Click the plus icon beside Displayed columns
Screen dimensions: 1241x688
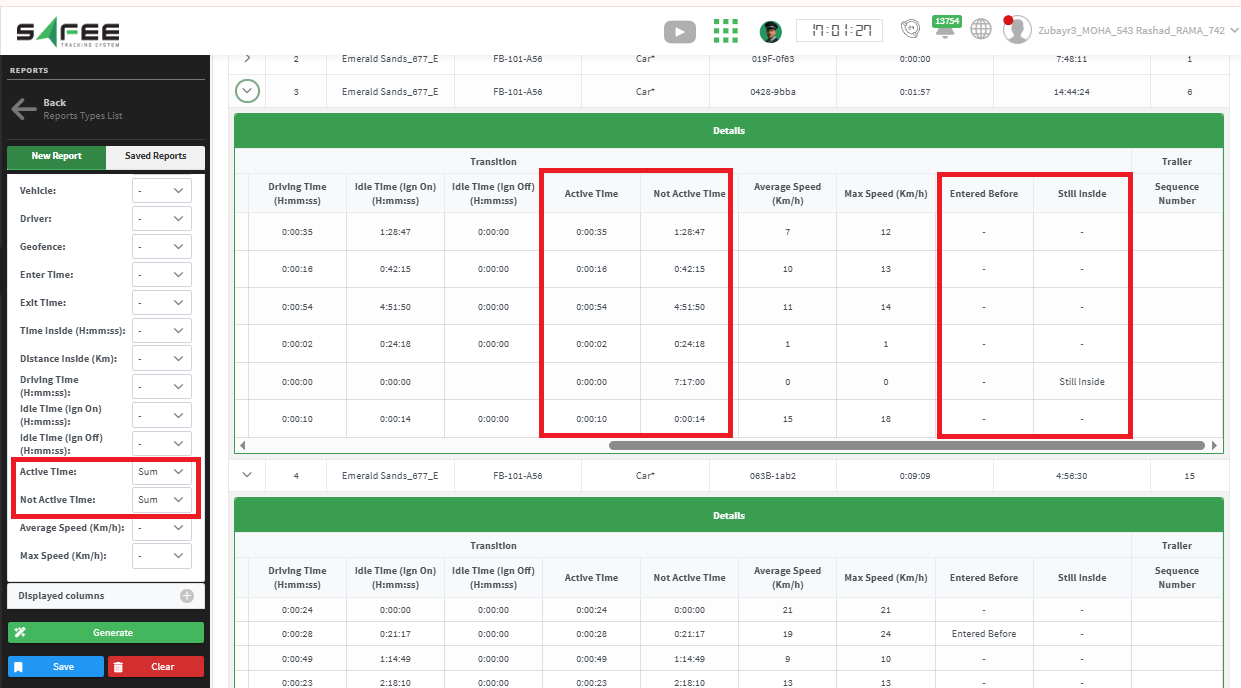pos(186,596)
